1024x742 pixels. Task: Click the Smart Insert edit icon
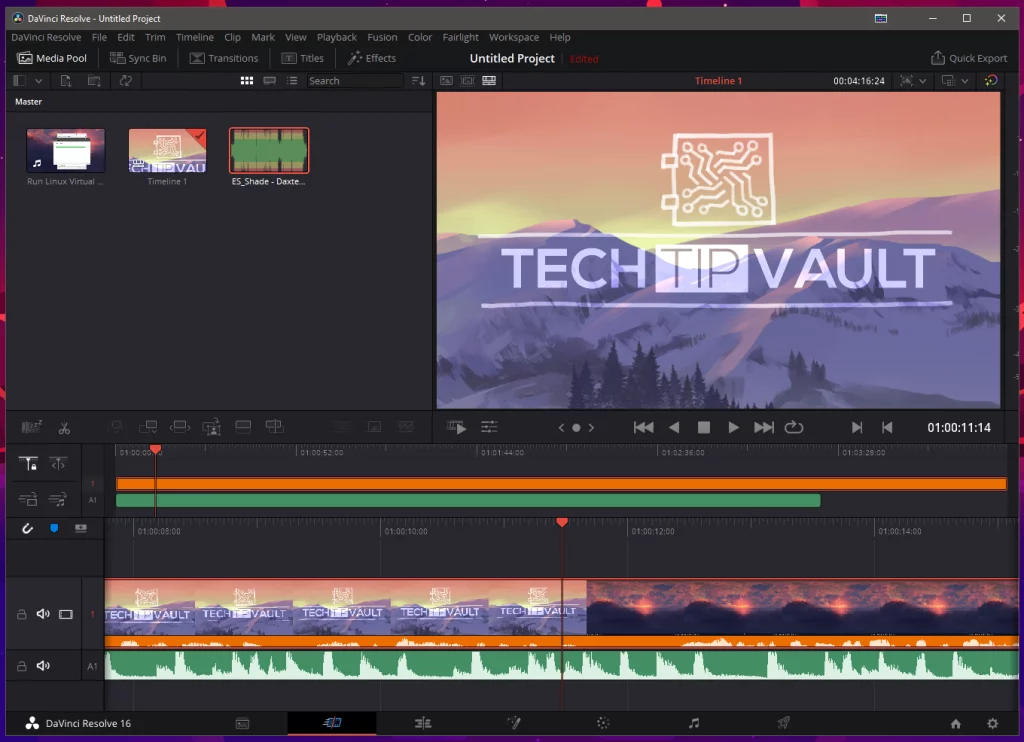coord(116,427)
